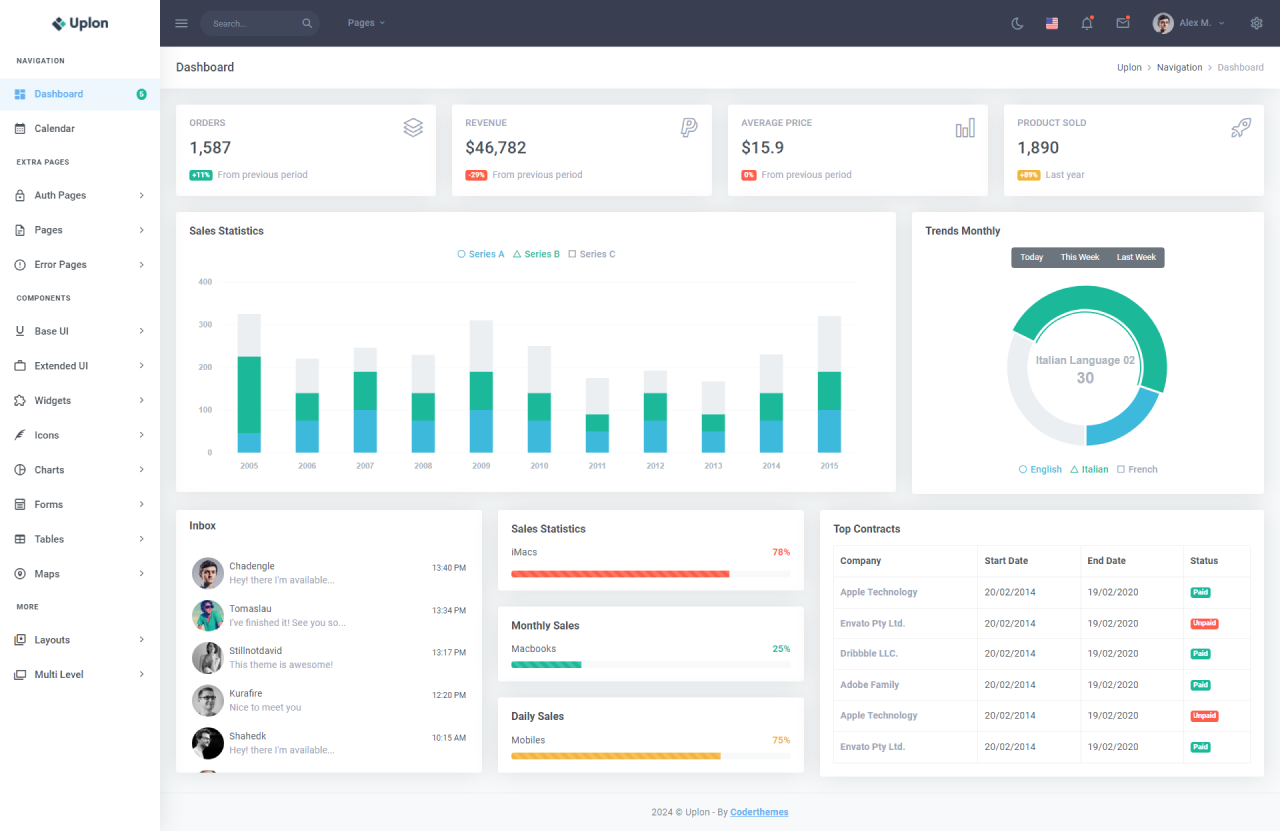Open Kurafire's inbox message
The height and width of the screenshot is (831, 1280).
click(x=329, y=700)
